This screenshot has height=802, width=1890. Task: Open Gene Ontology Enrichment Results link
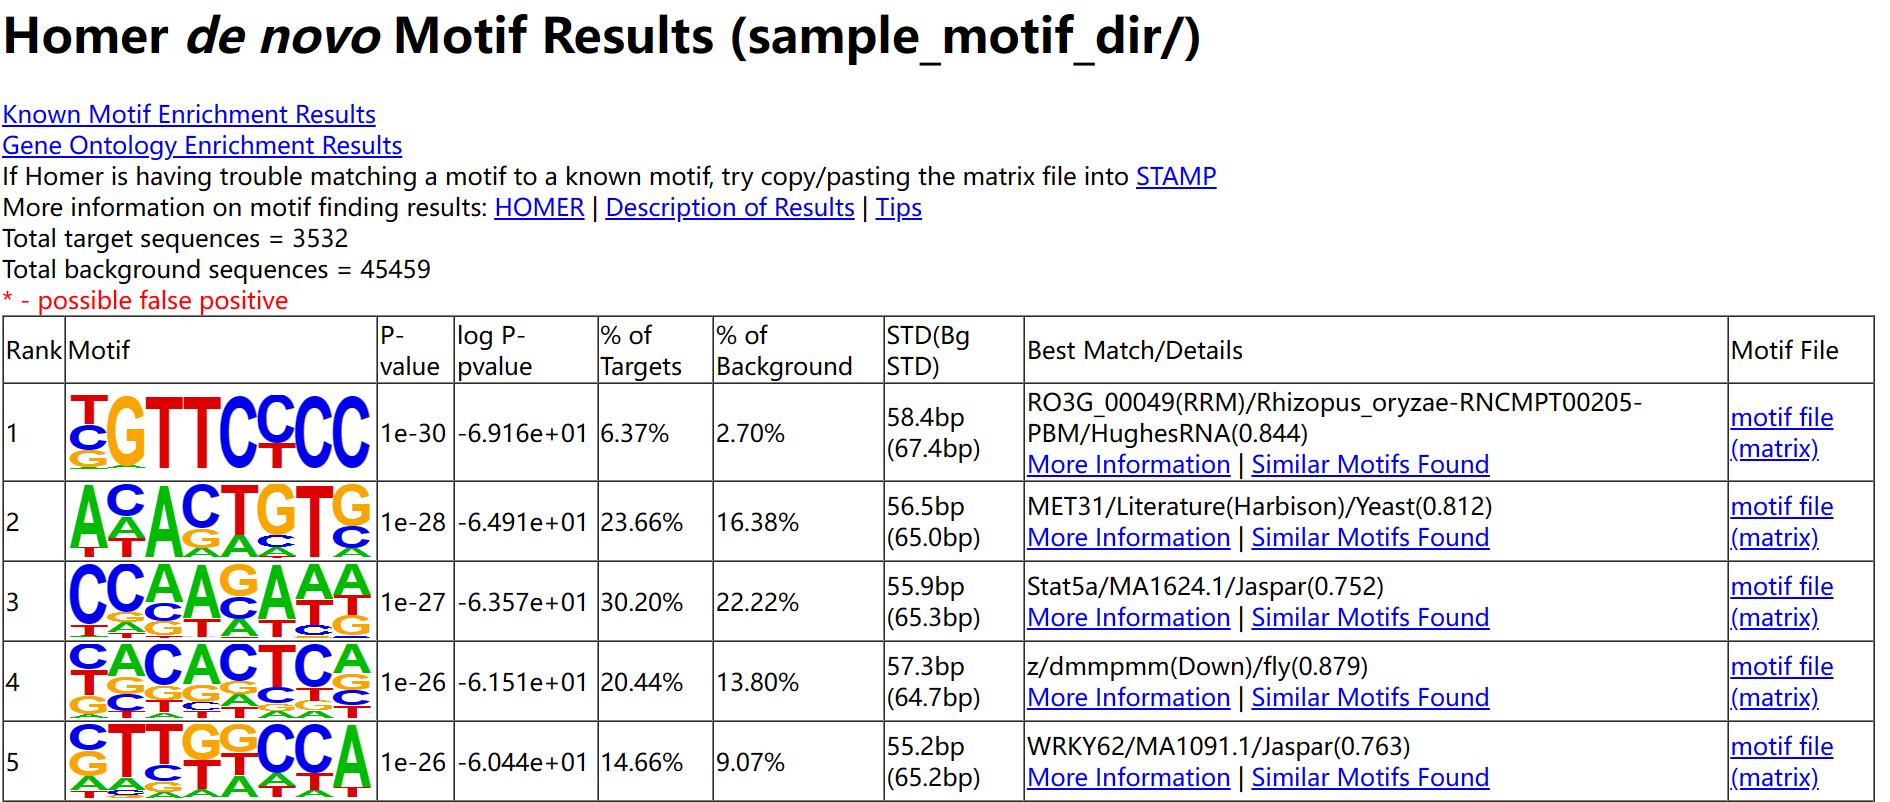click(x=202, y=146)
